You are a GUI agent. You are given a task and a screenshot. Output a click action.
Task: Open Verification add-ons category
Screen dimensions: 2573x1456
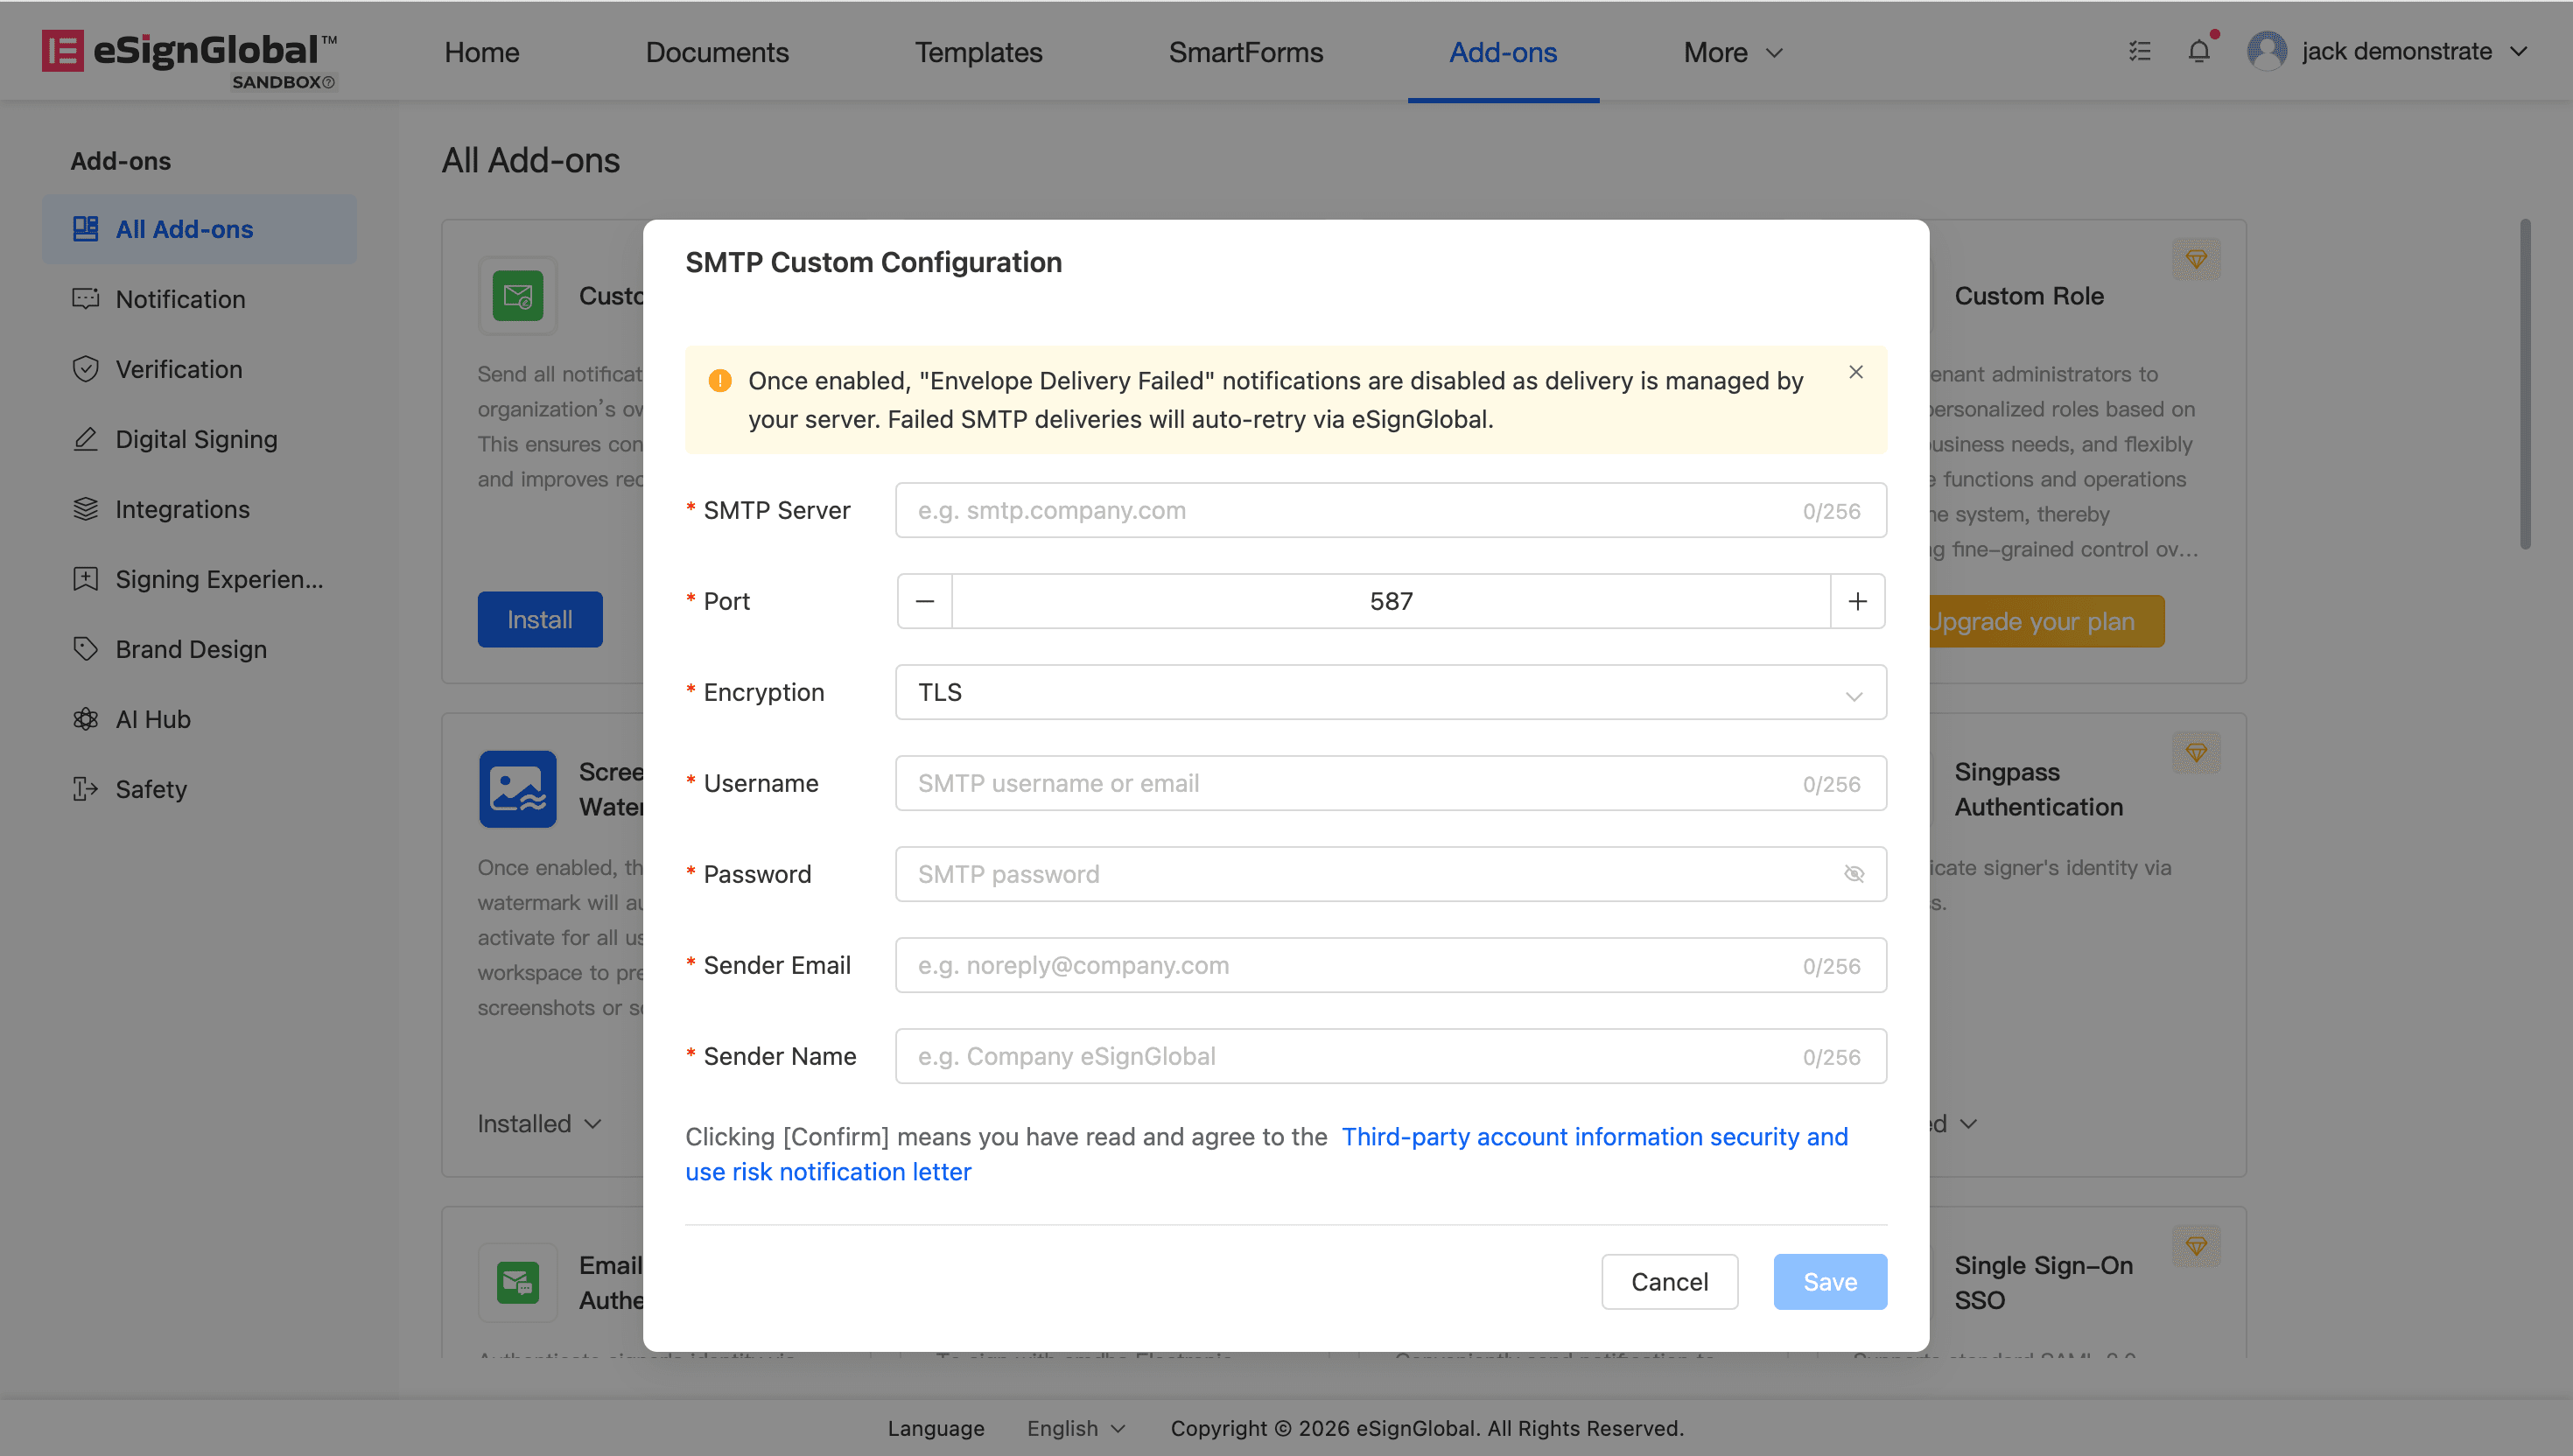(x=199, y=369)
